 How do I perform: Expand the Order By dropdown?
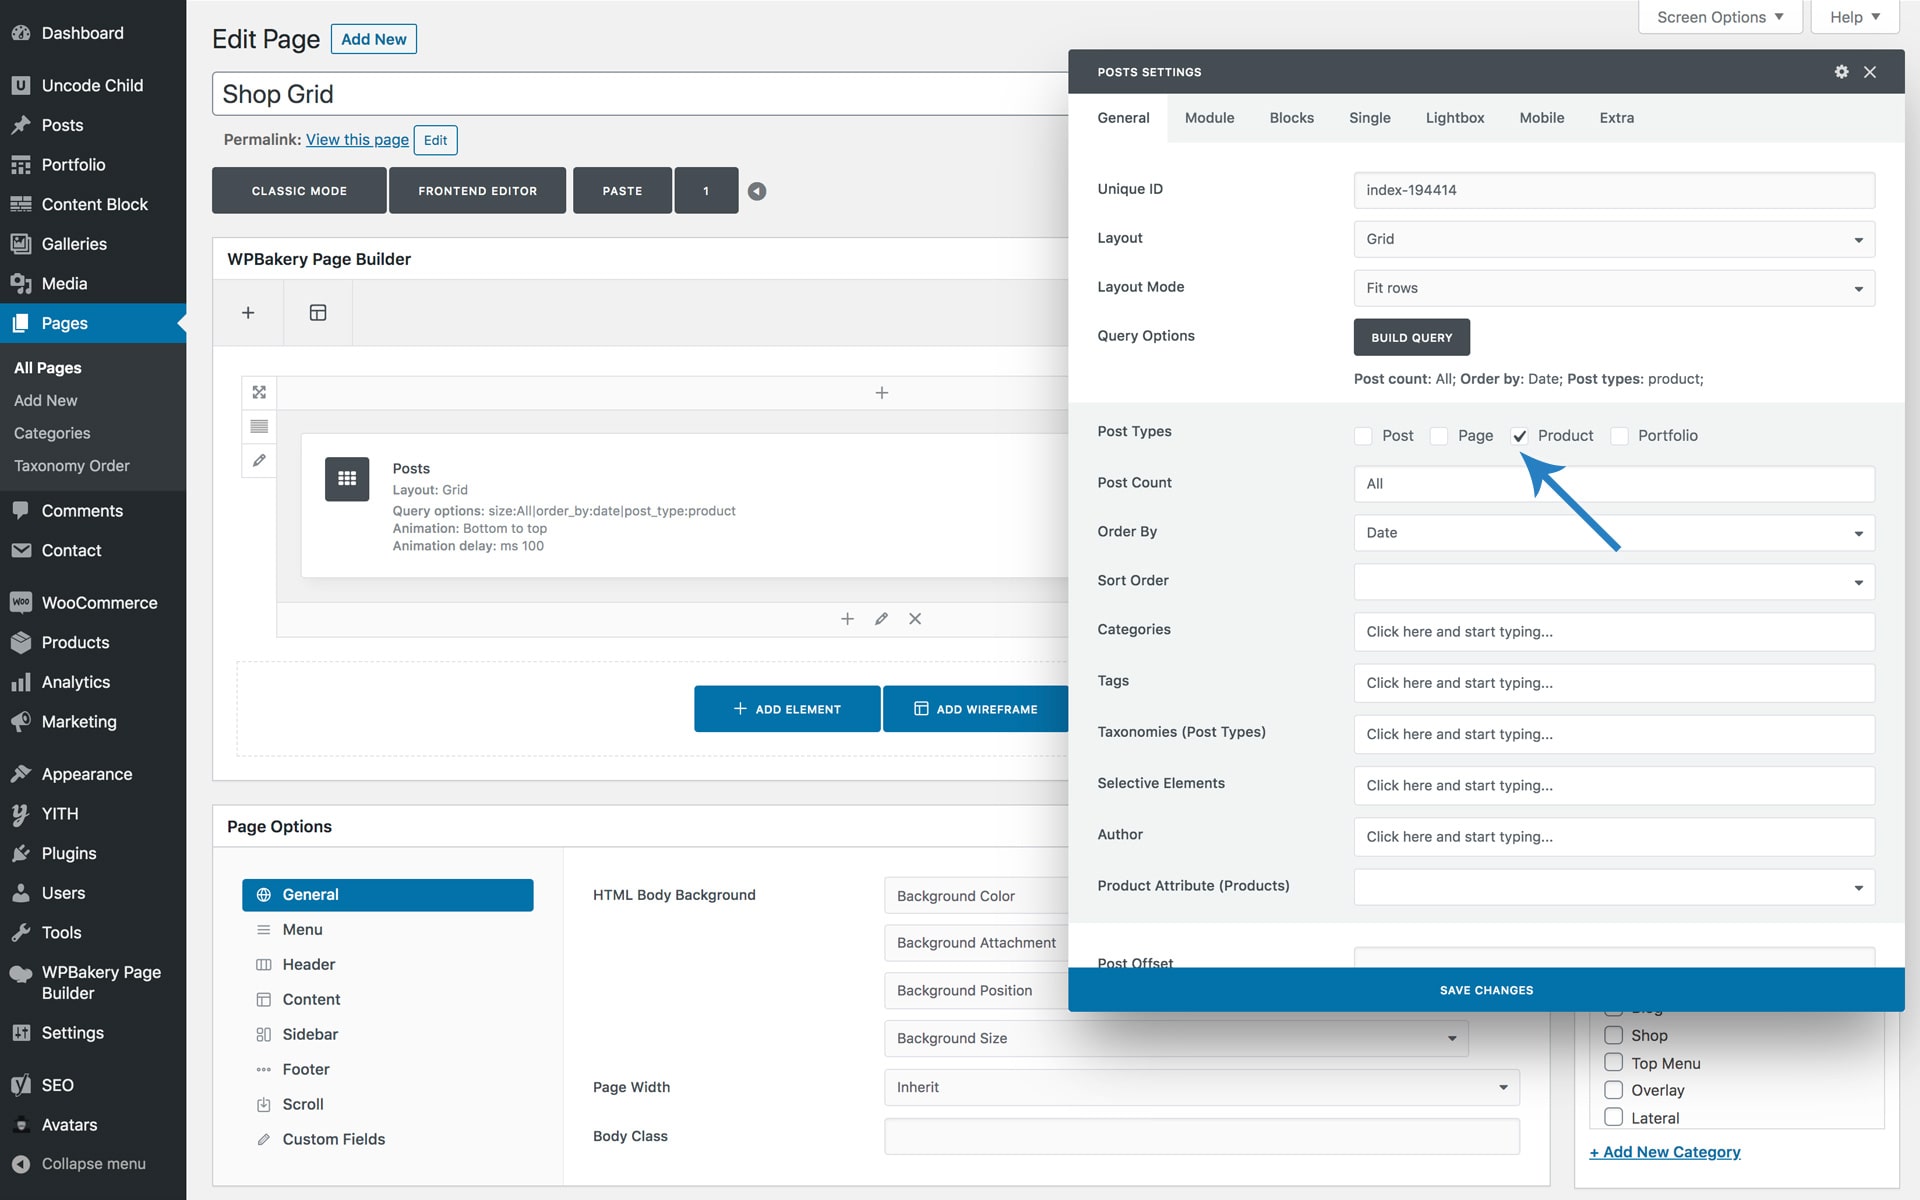pyautogui.click(x=1613, y=533)
